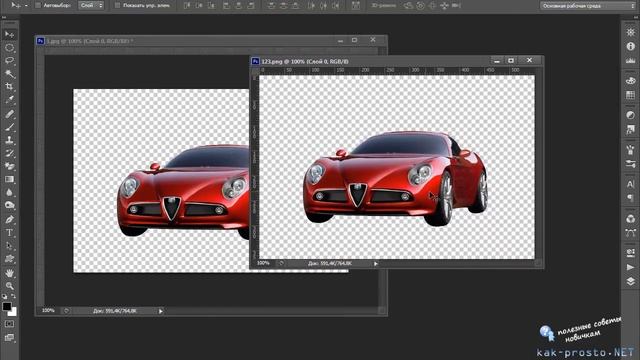Screen dimensions: 640x360
Task: Open the Paragraph panel icon
Action: click(x=630, y=198)
